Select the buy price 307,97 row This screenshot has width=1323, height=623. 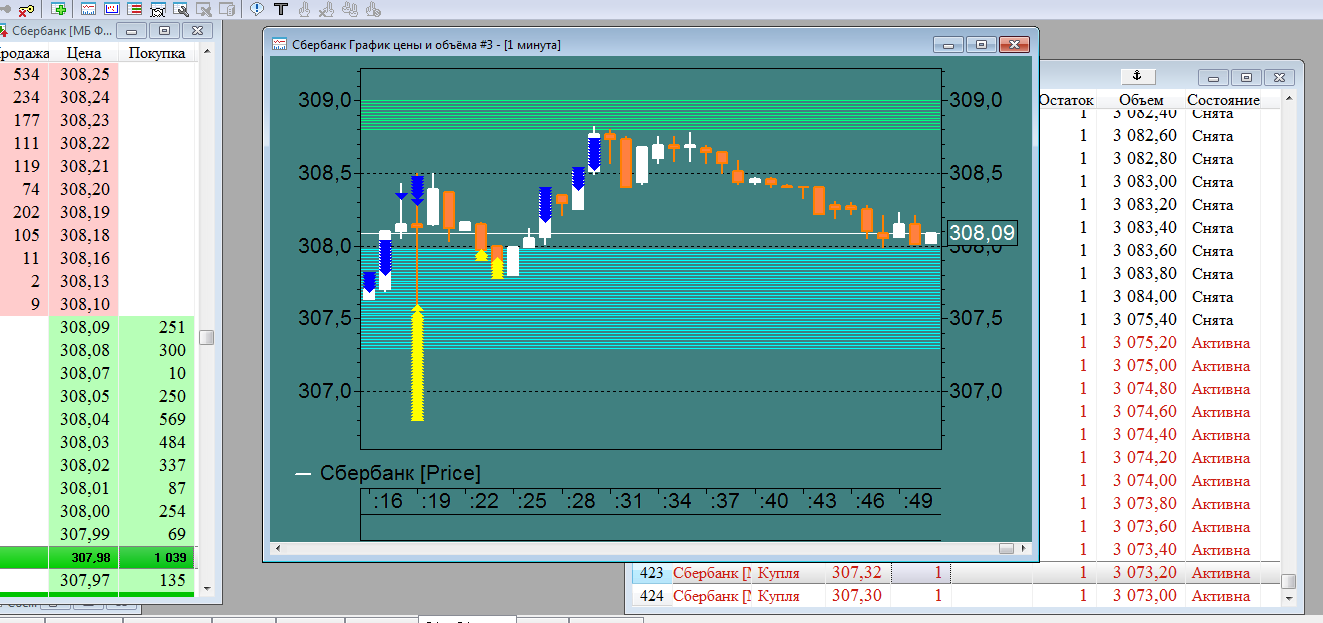tap(98, 580)
